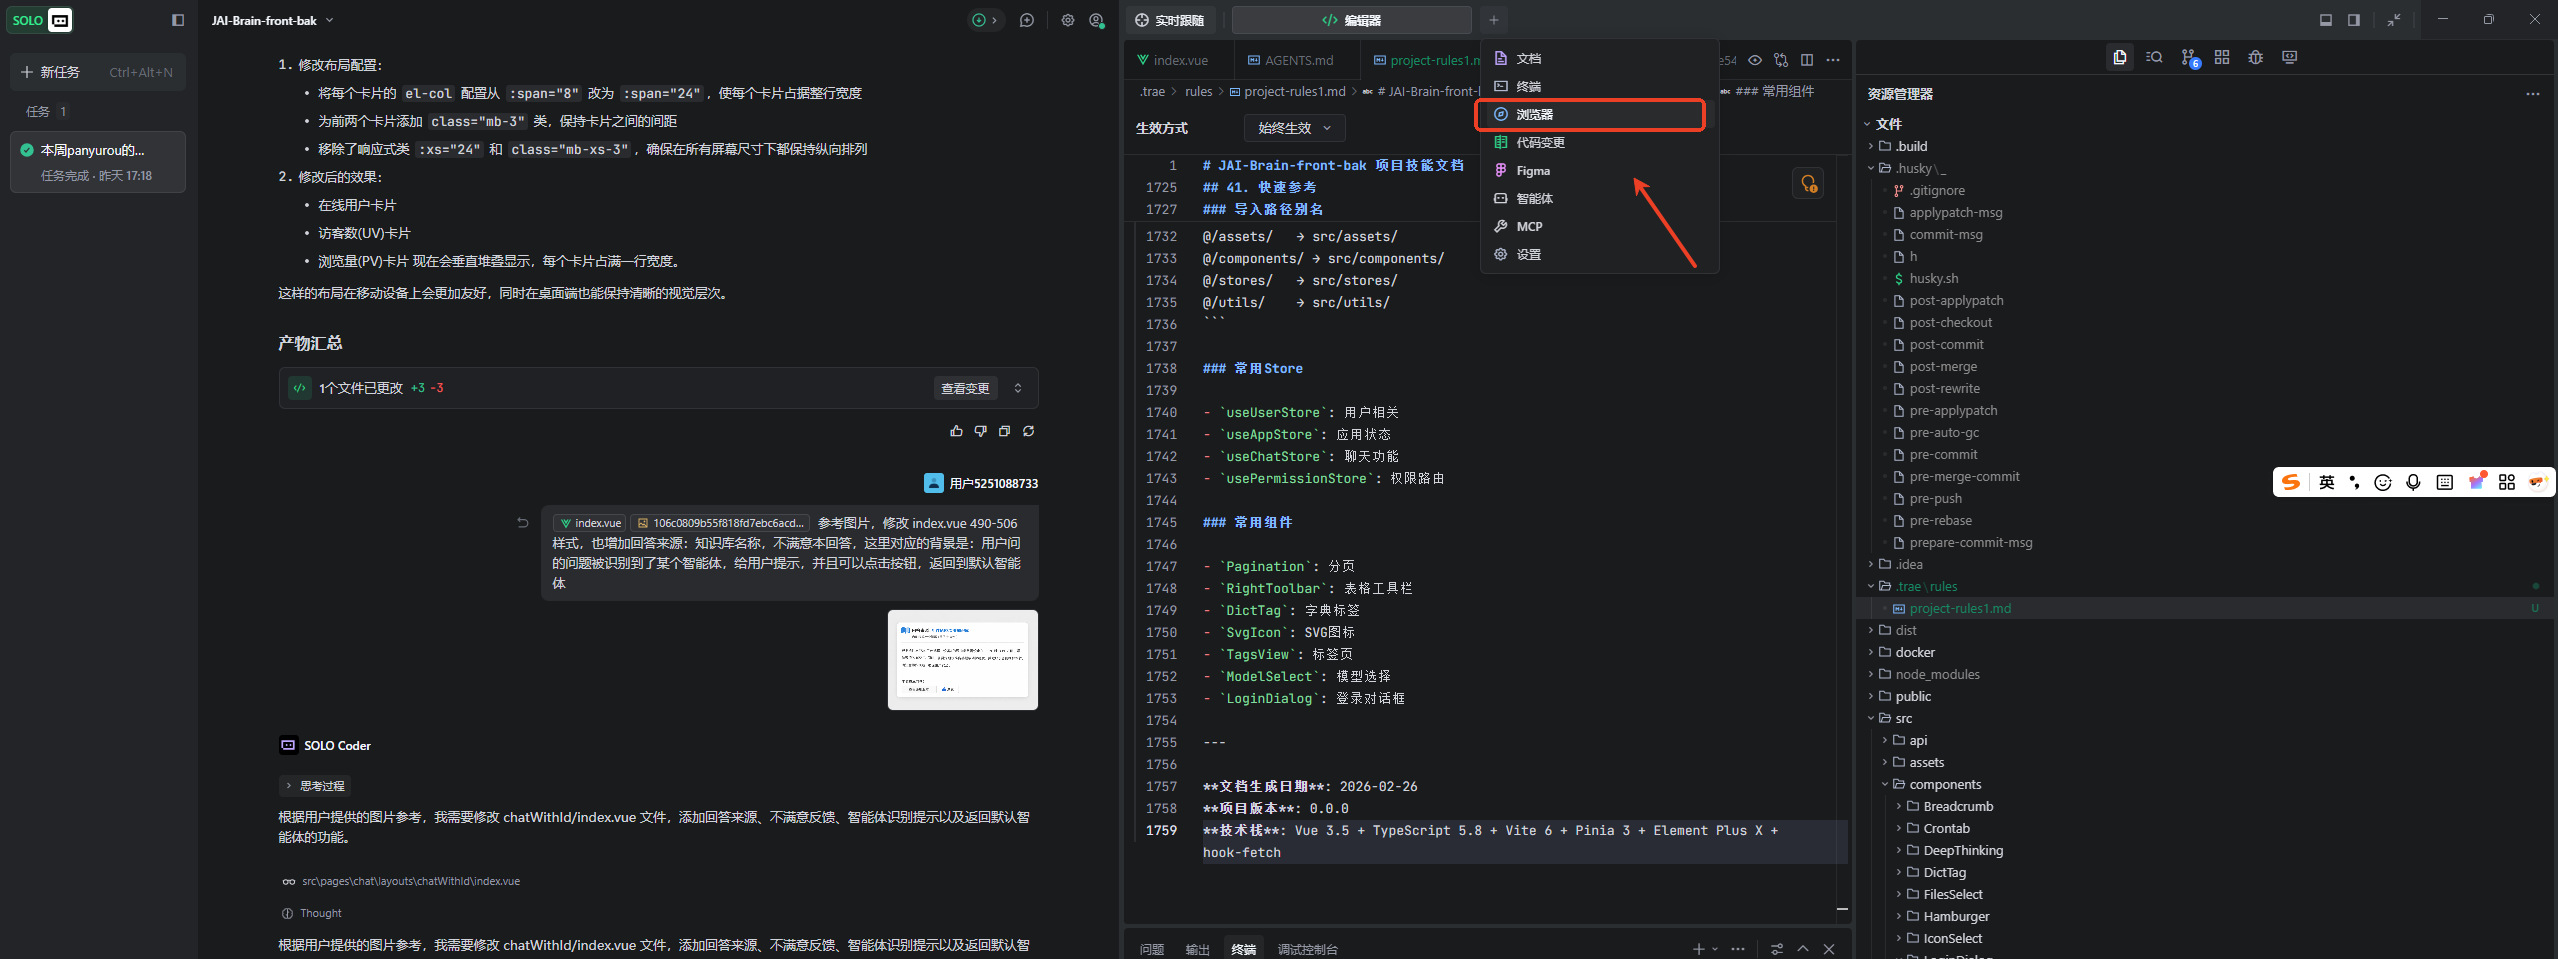The width and height of the screenshot is (2558, 959).
Task: Click the search icon in the explorer toolbar
Action: pyautogui.click(x=2154, y=58)
